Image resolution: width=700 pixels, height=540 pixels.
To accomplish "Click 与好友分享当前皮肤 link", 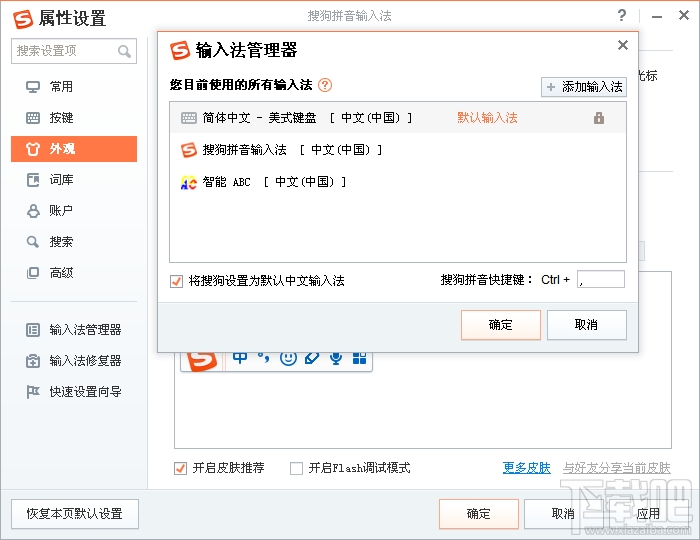I will pos(617,468).
